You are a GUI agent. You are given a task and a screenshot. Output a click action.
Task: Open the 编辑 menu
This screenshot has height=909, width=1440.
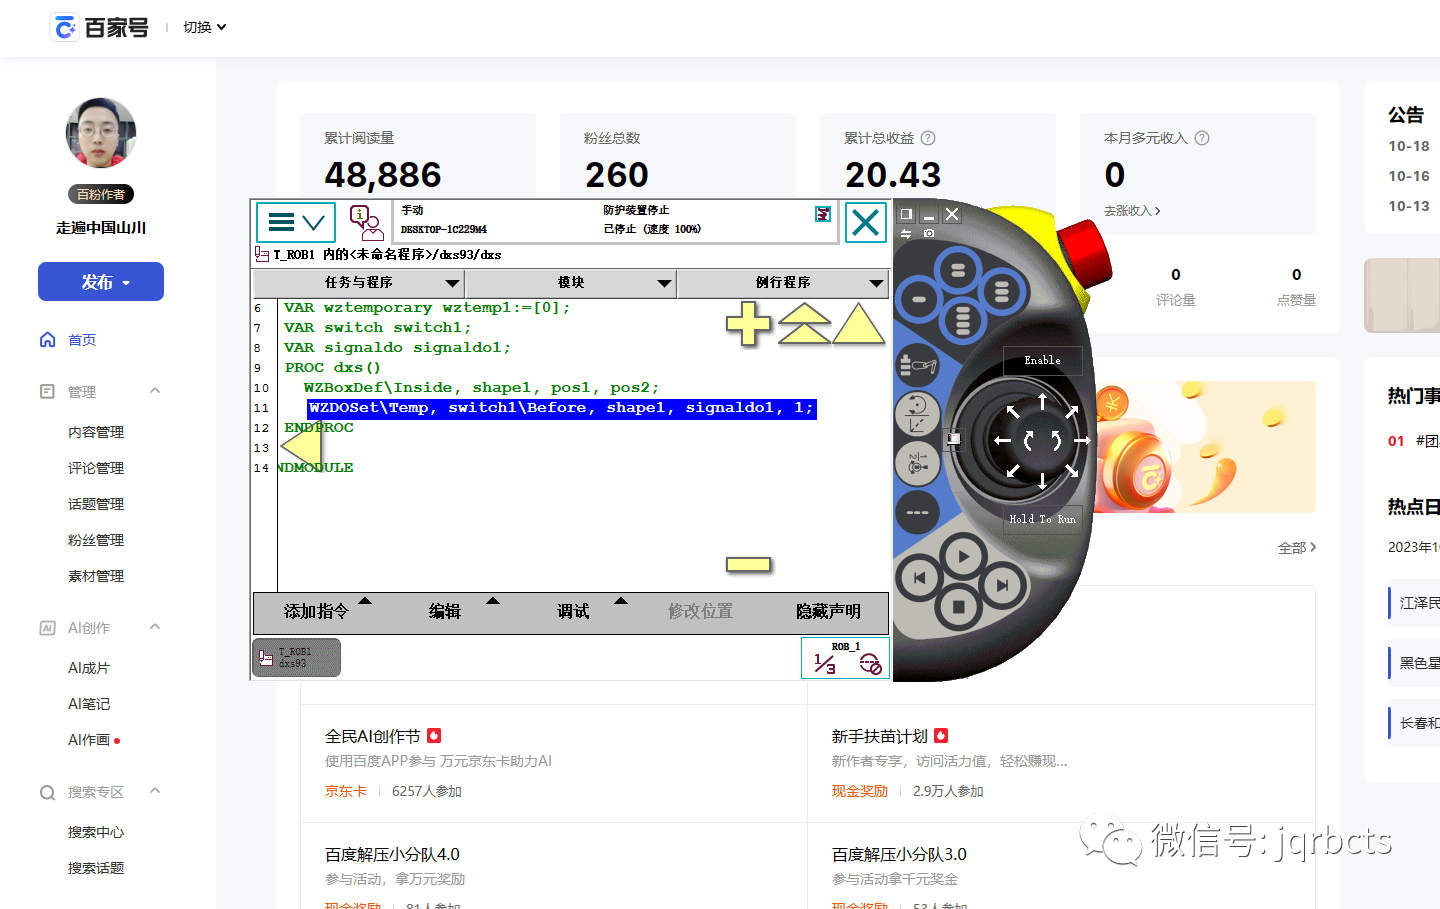click(444, 611)
